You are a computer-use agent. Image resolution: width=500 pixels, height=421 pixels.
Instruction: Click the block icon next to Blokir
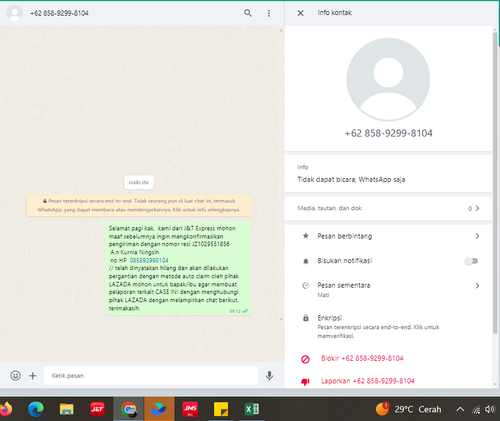pyautogui.click(x=305, y=359)
